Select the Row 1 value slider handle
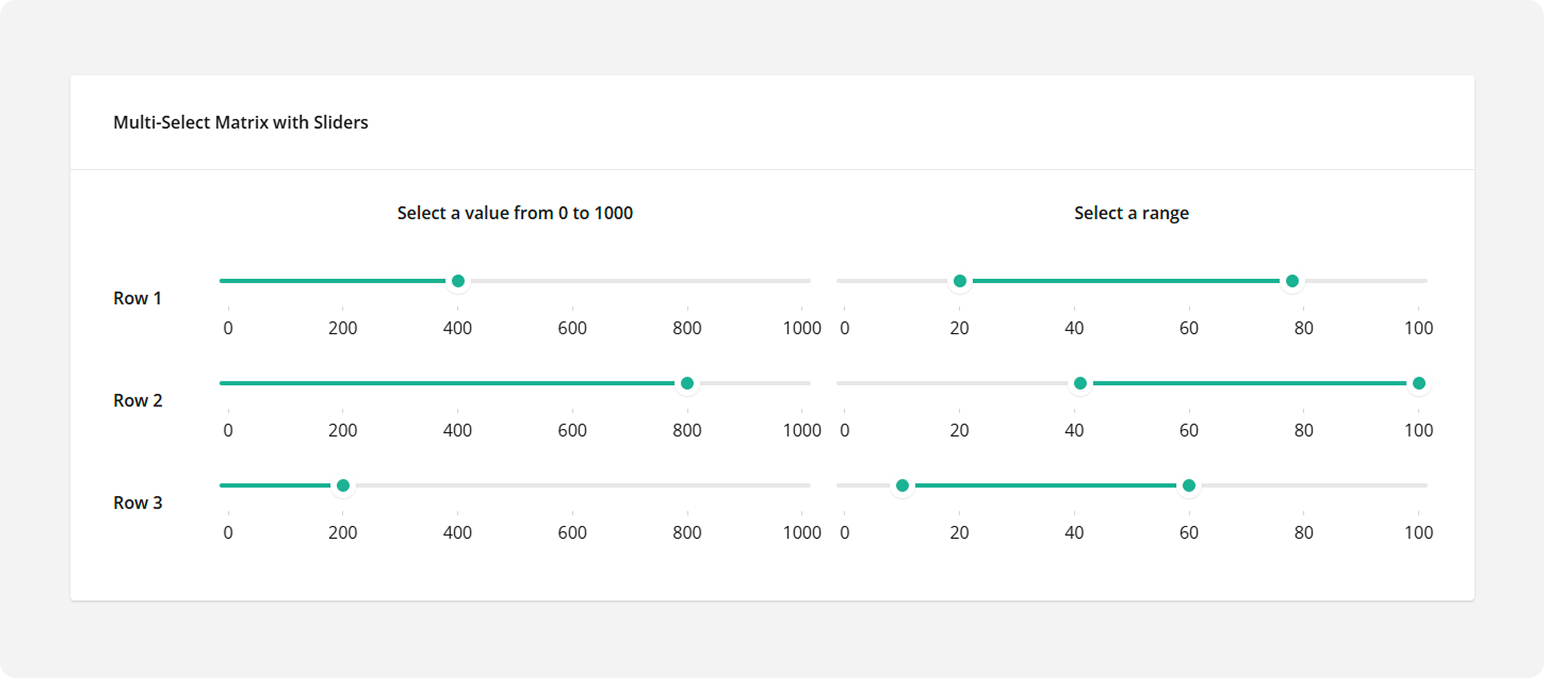Screen dimensions: 1544x678 click(457, 281)
